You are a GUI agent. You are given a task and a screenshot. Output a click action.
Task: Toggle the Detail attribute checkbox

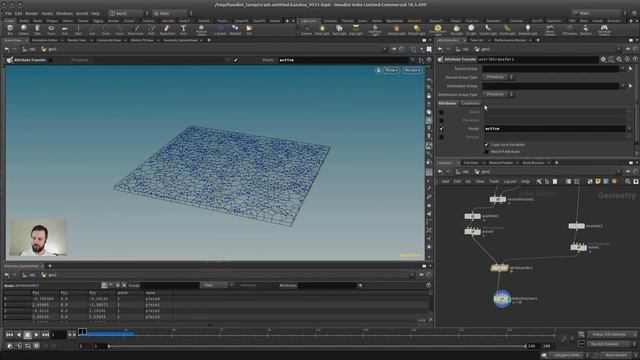pyautogui.click(x=441, y=112)
